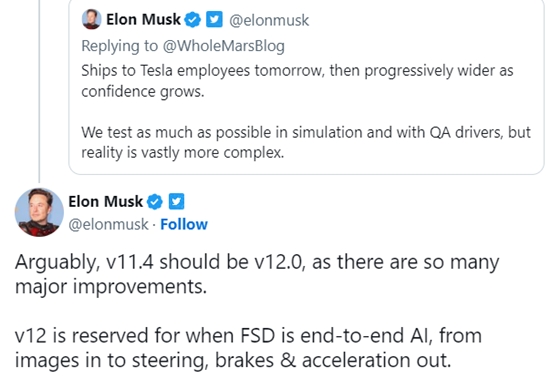The image size is (550, 378).
Task: Click Twitter bird icon in quoted tweet header
Action: [x=214, y=19]
